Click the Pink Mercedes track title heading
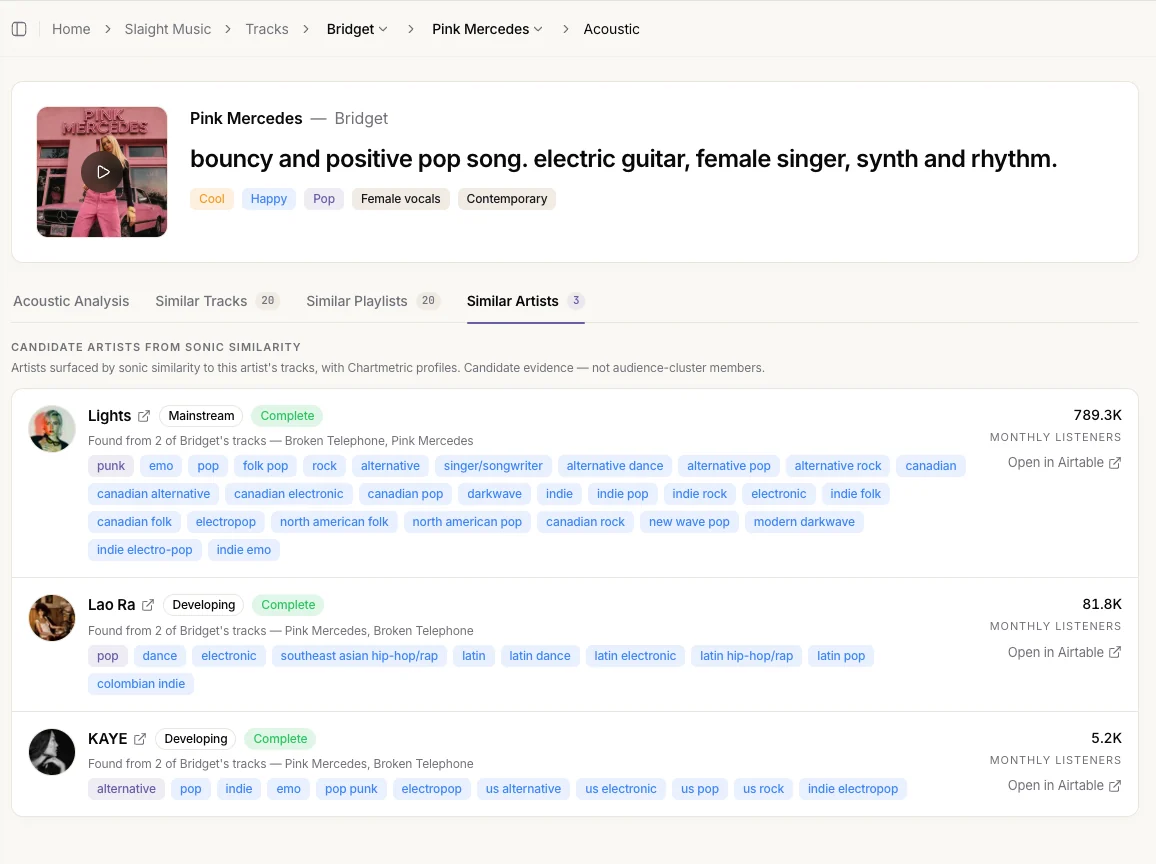Image resolution: width=1156 pixels, height=864 pixels. [x=246, y=119]
